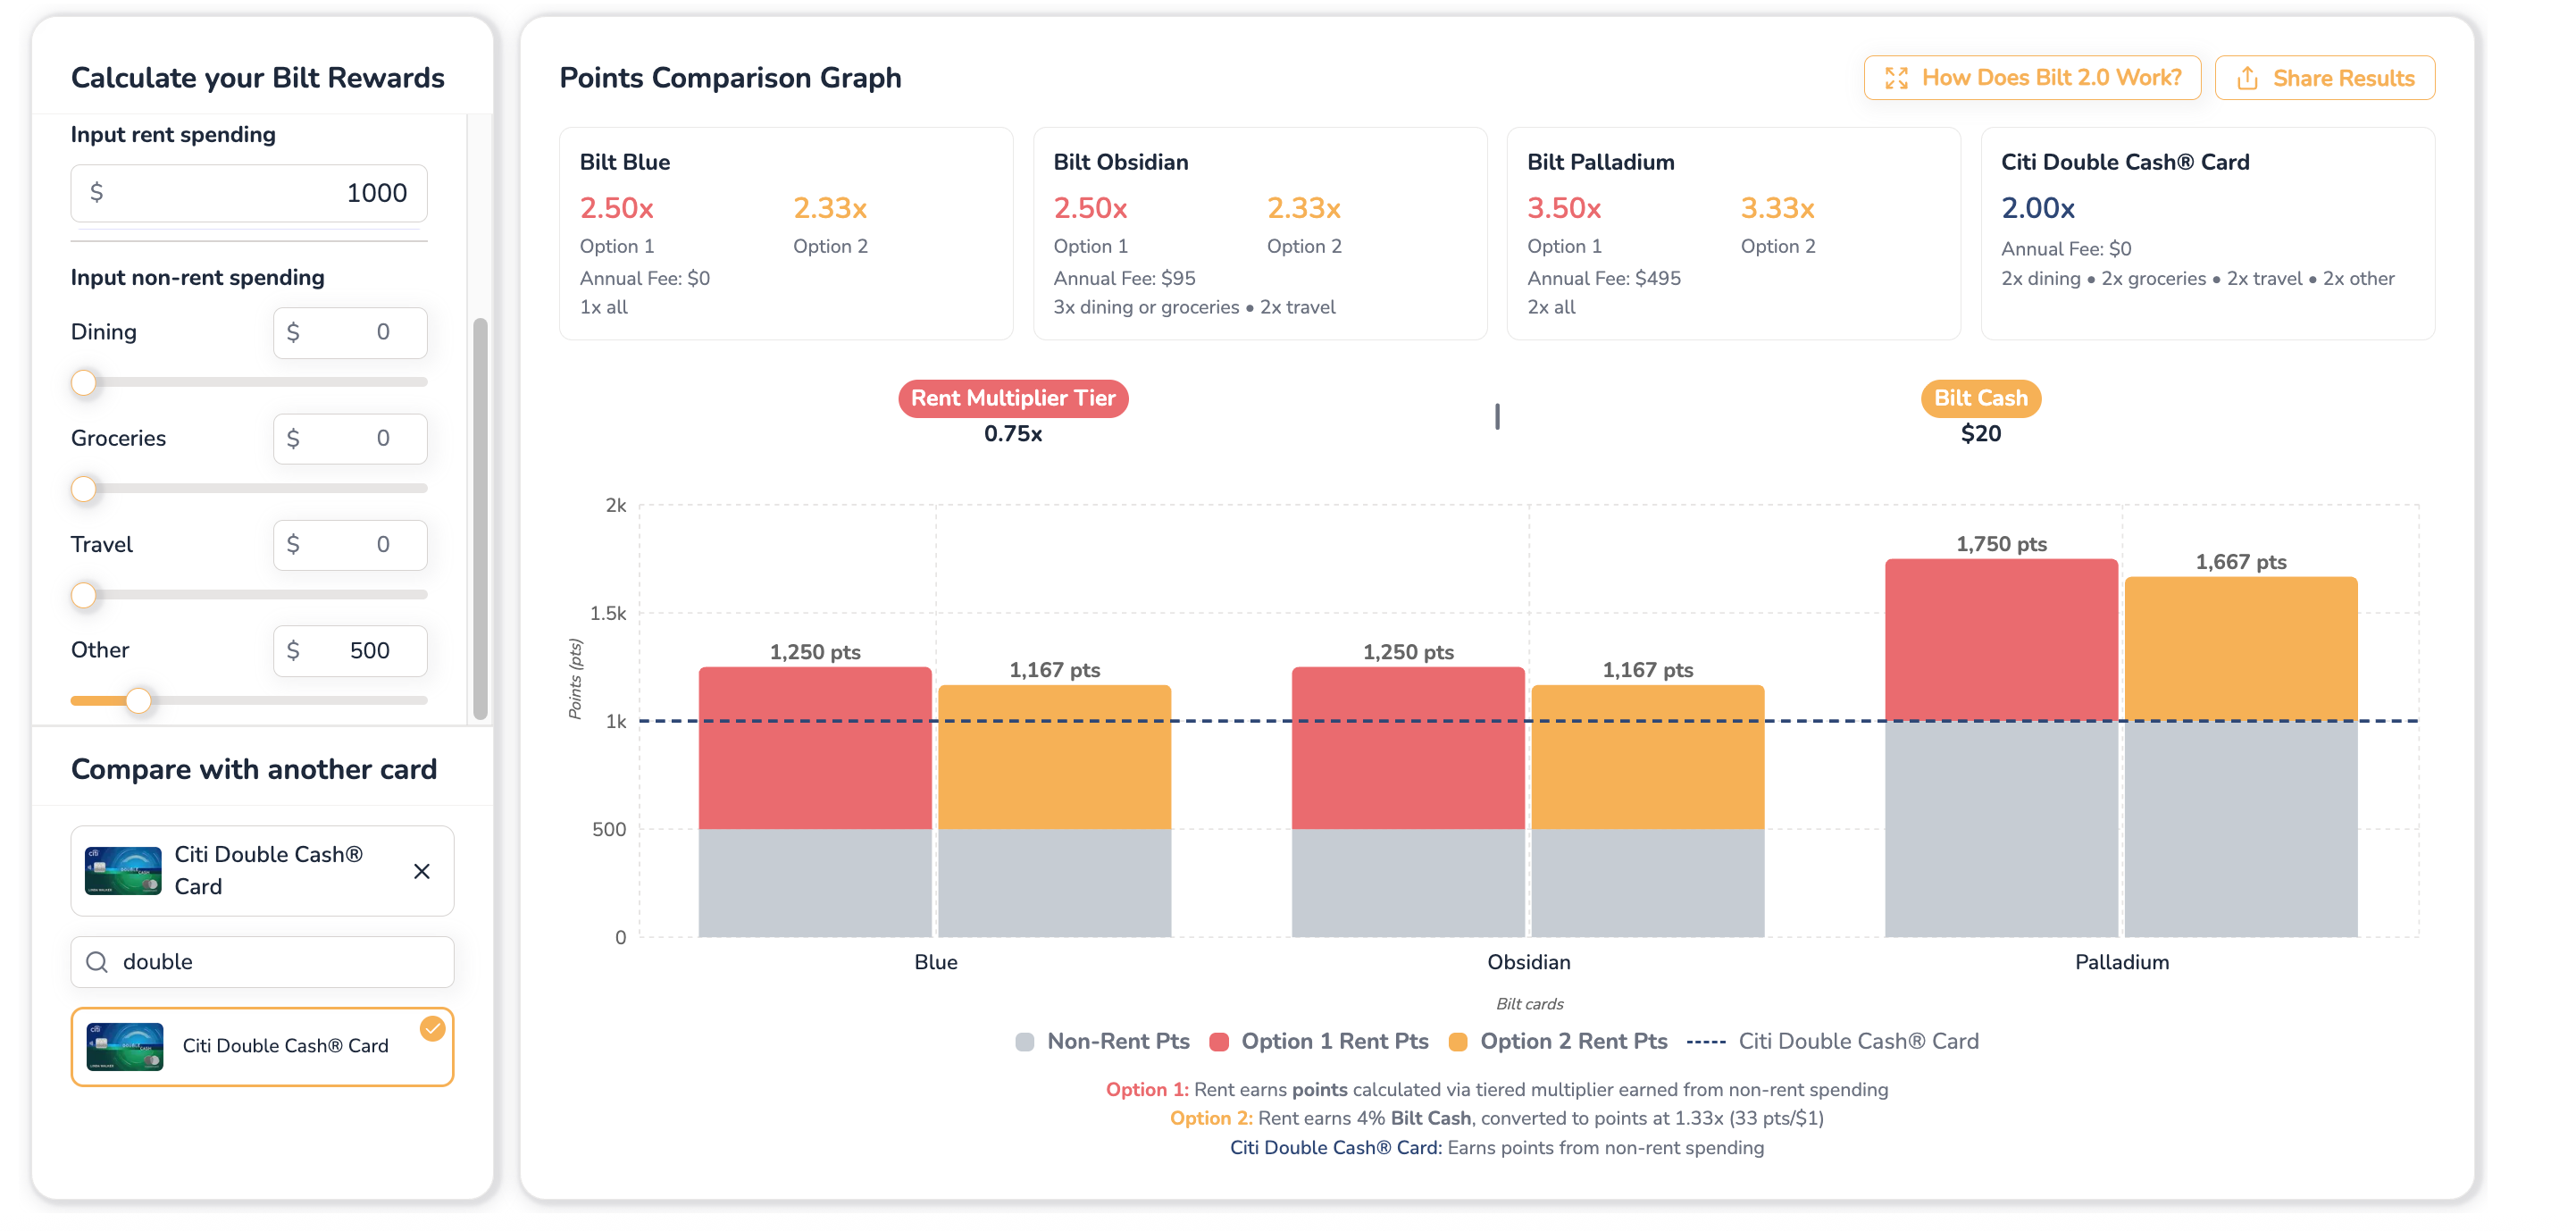Click the Groceries slider handle
The height and width of the screenshot is (1231, 2576).
point(84,489)
